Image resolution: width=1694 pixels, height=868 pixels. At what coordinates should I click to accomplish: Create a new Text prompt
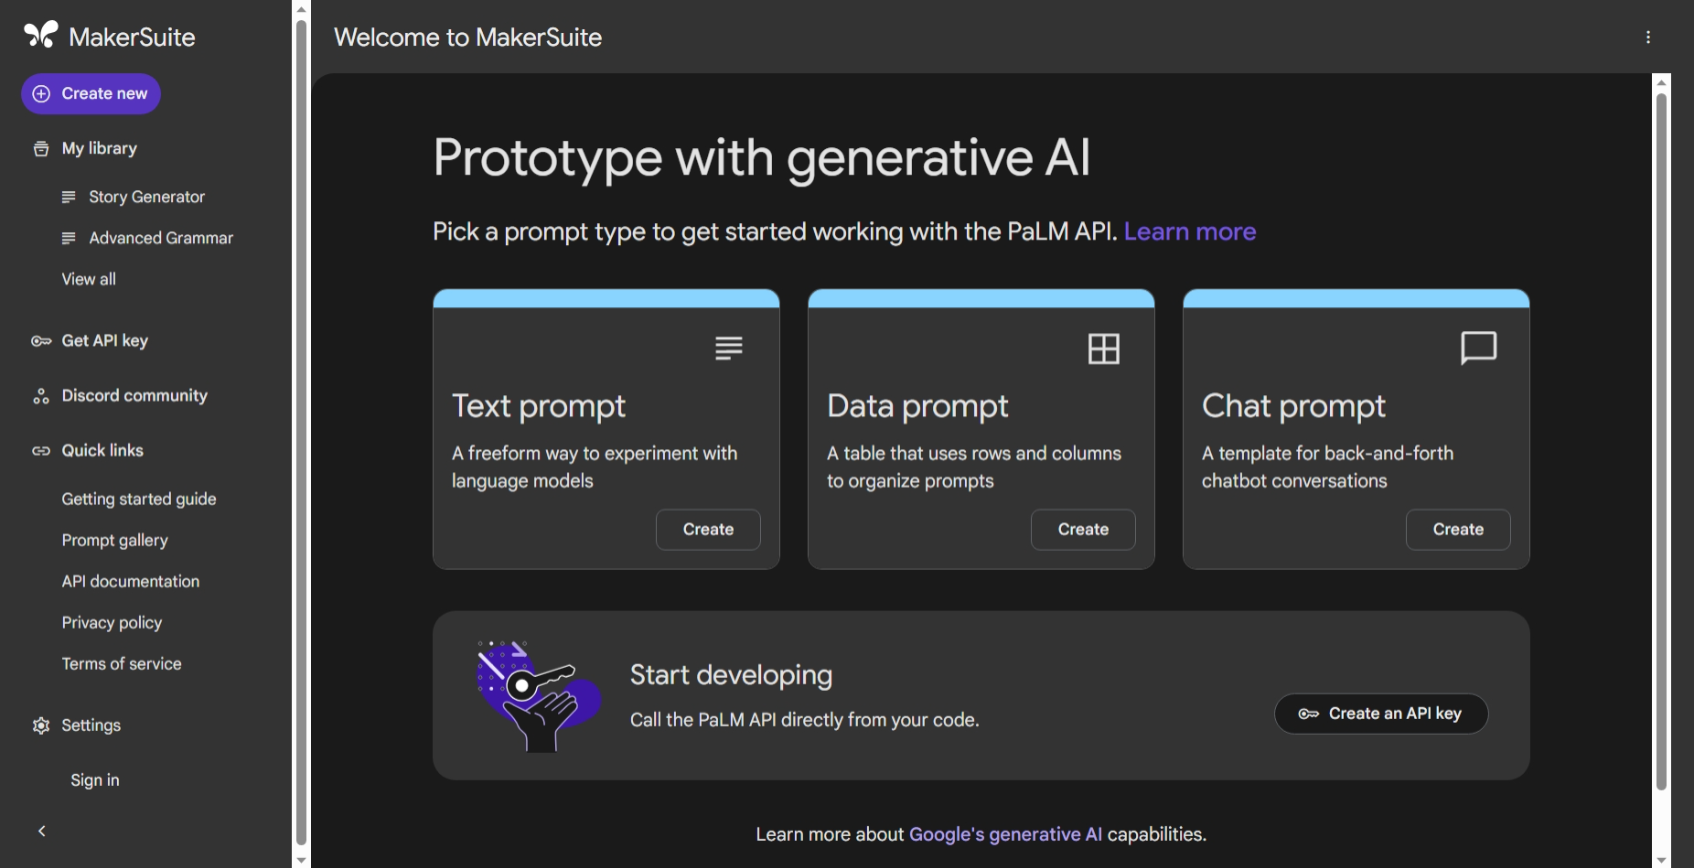(x=708, y=530)
